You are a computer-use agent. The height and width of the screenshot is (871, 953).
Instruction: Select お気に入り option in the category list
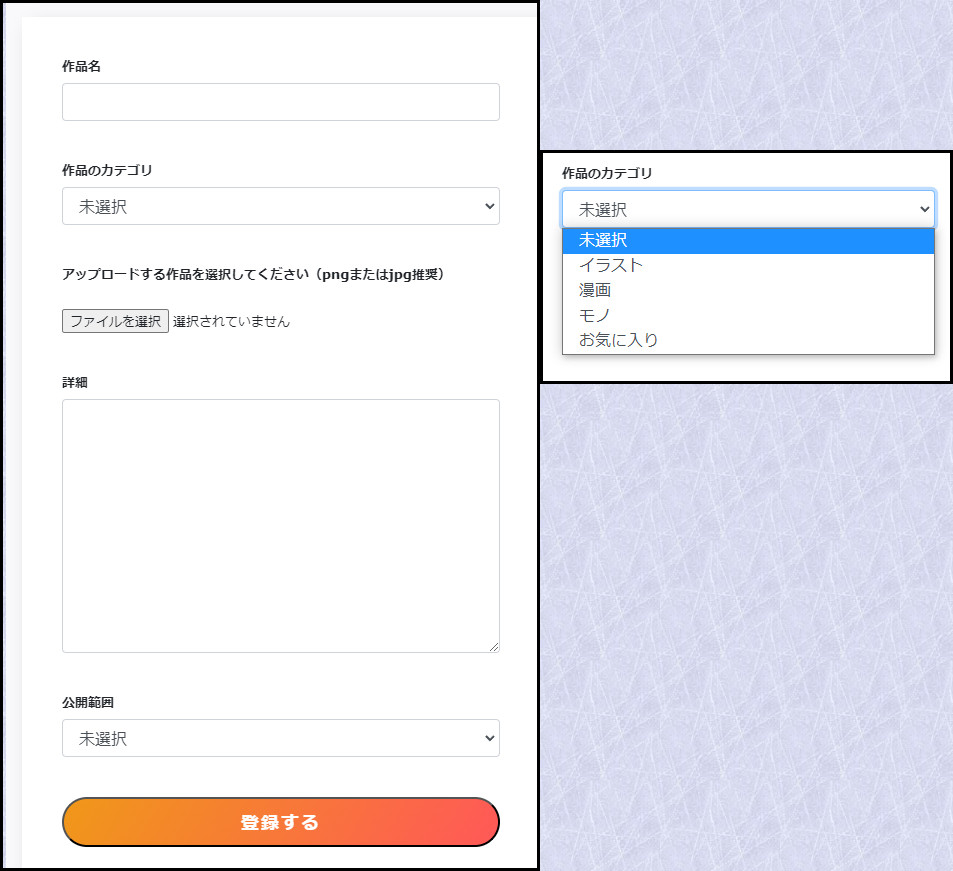748,340
